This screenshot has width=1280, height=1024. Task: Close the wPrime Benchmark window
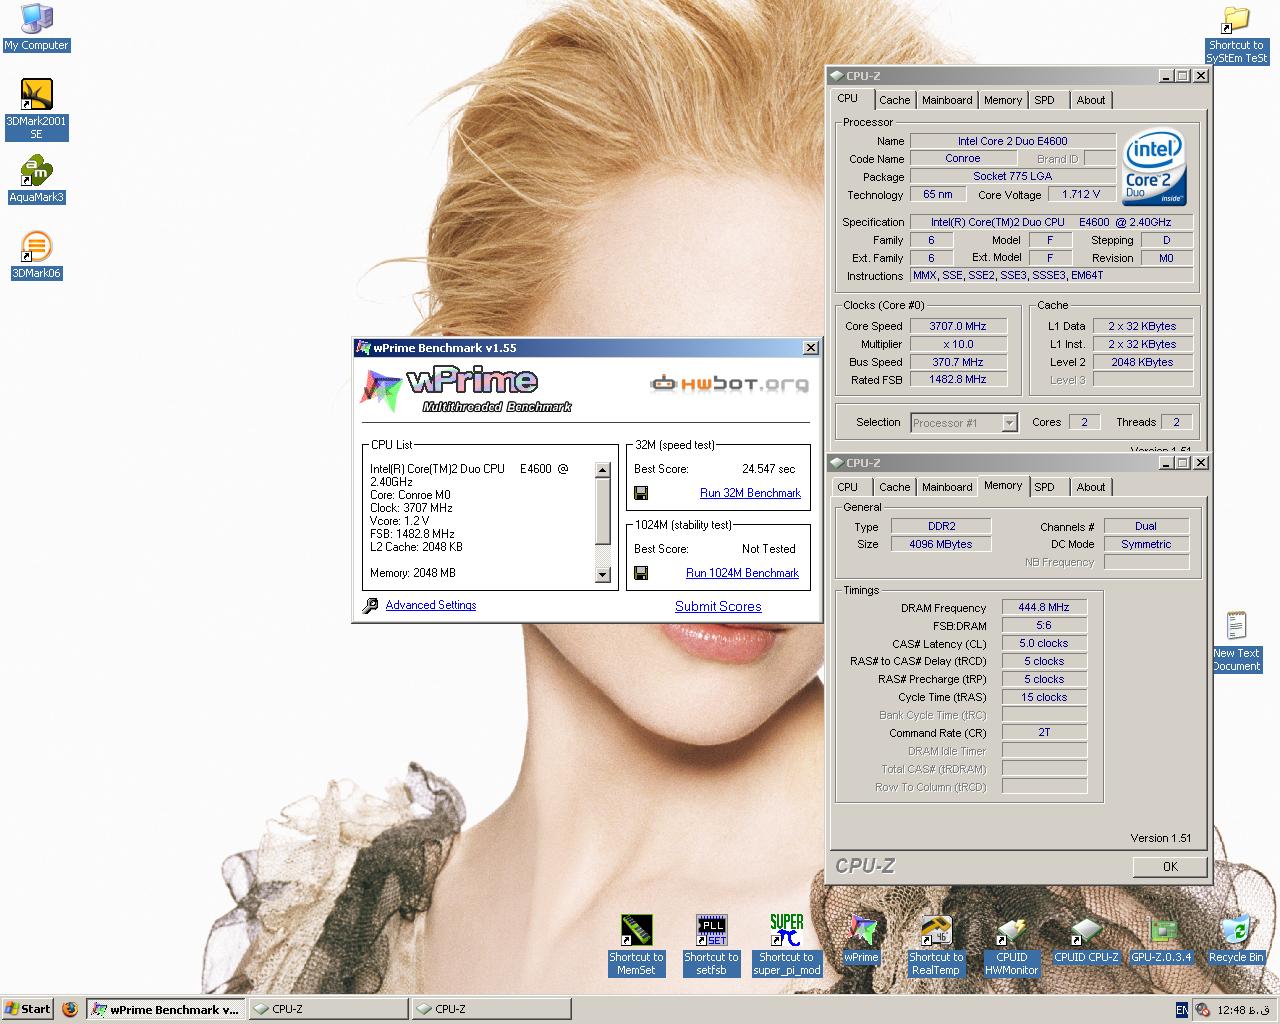point(811,348)
